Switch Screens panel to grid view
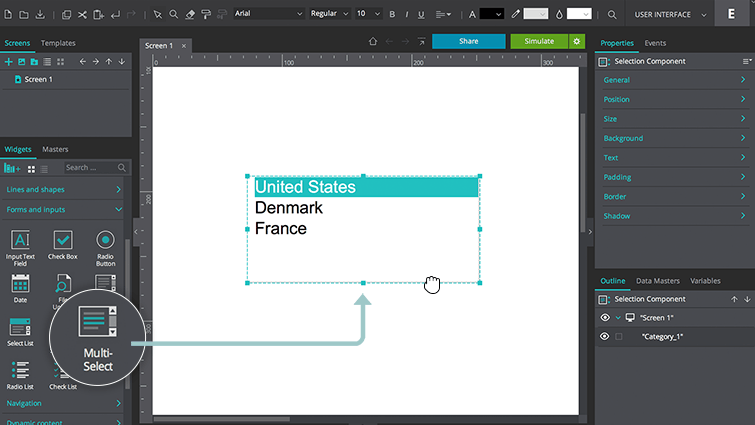The image size is (755, 425). click(x=60, y=62)
